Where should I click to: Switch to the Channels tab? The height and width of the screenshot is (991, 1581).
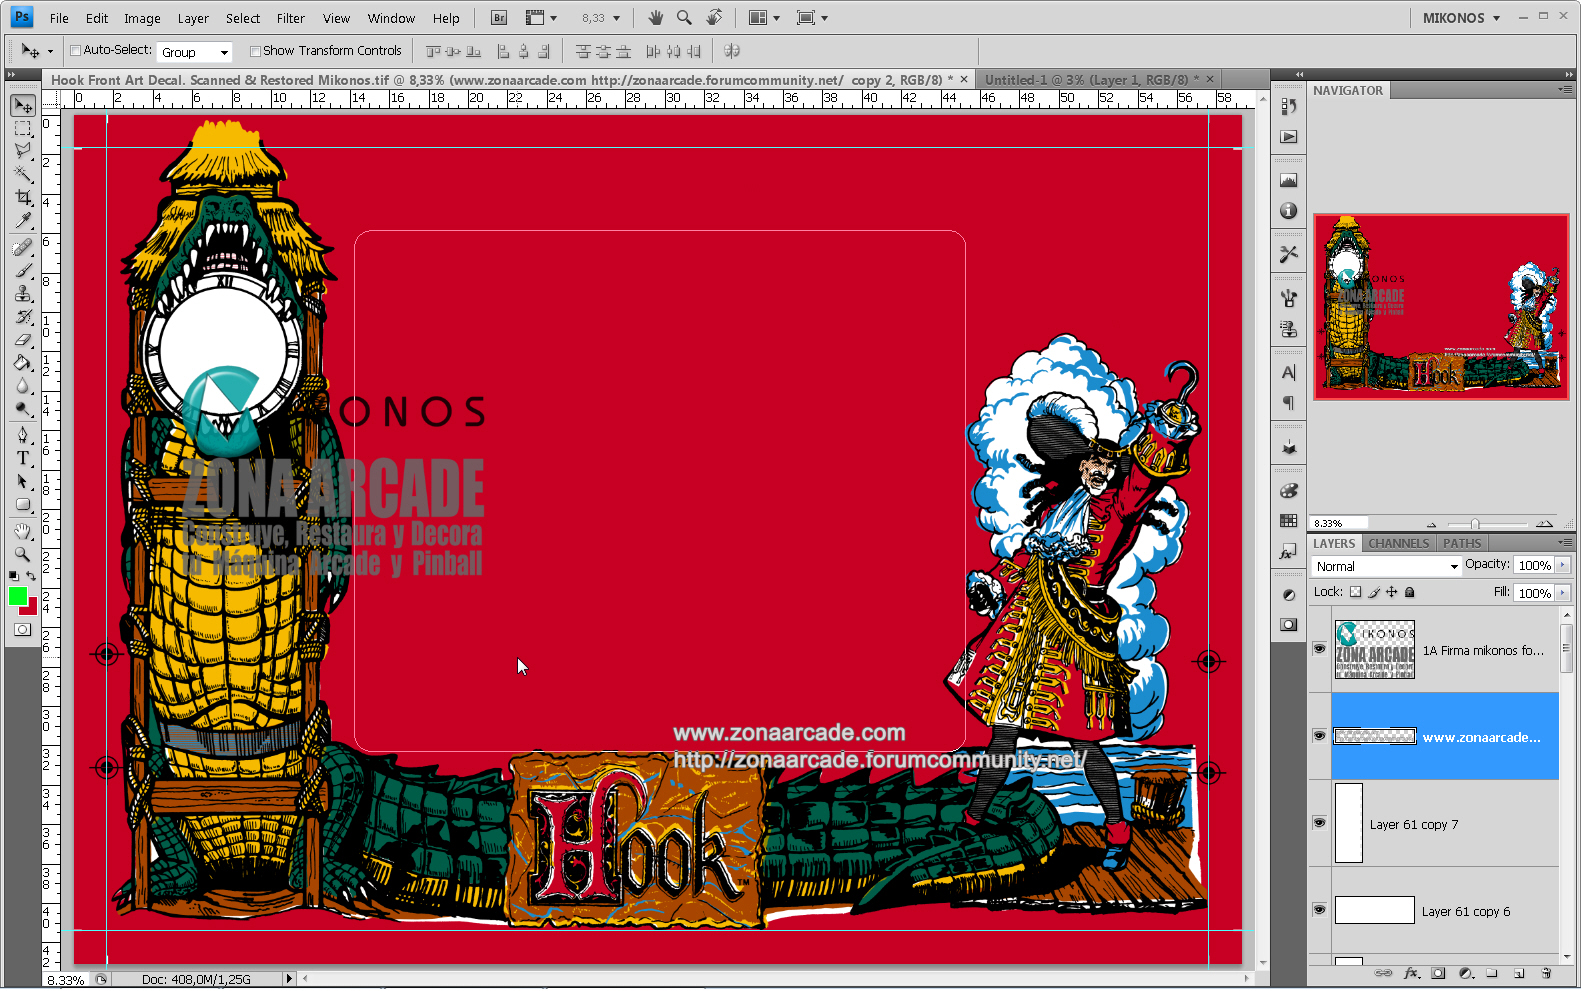[1398, 543]
